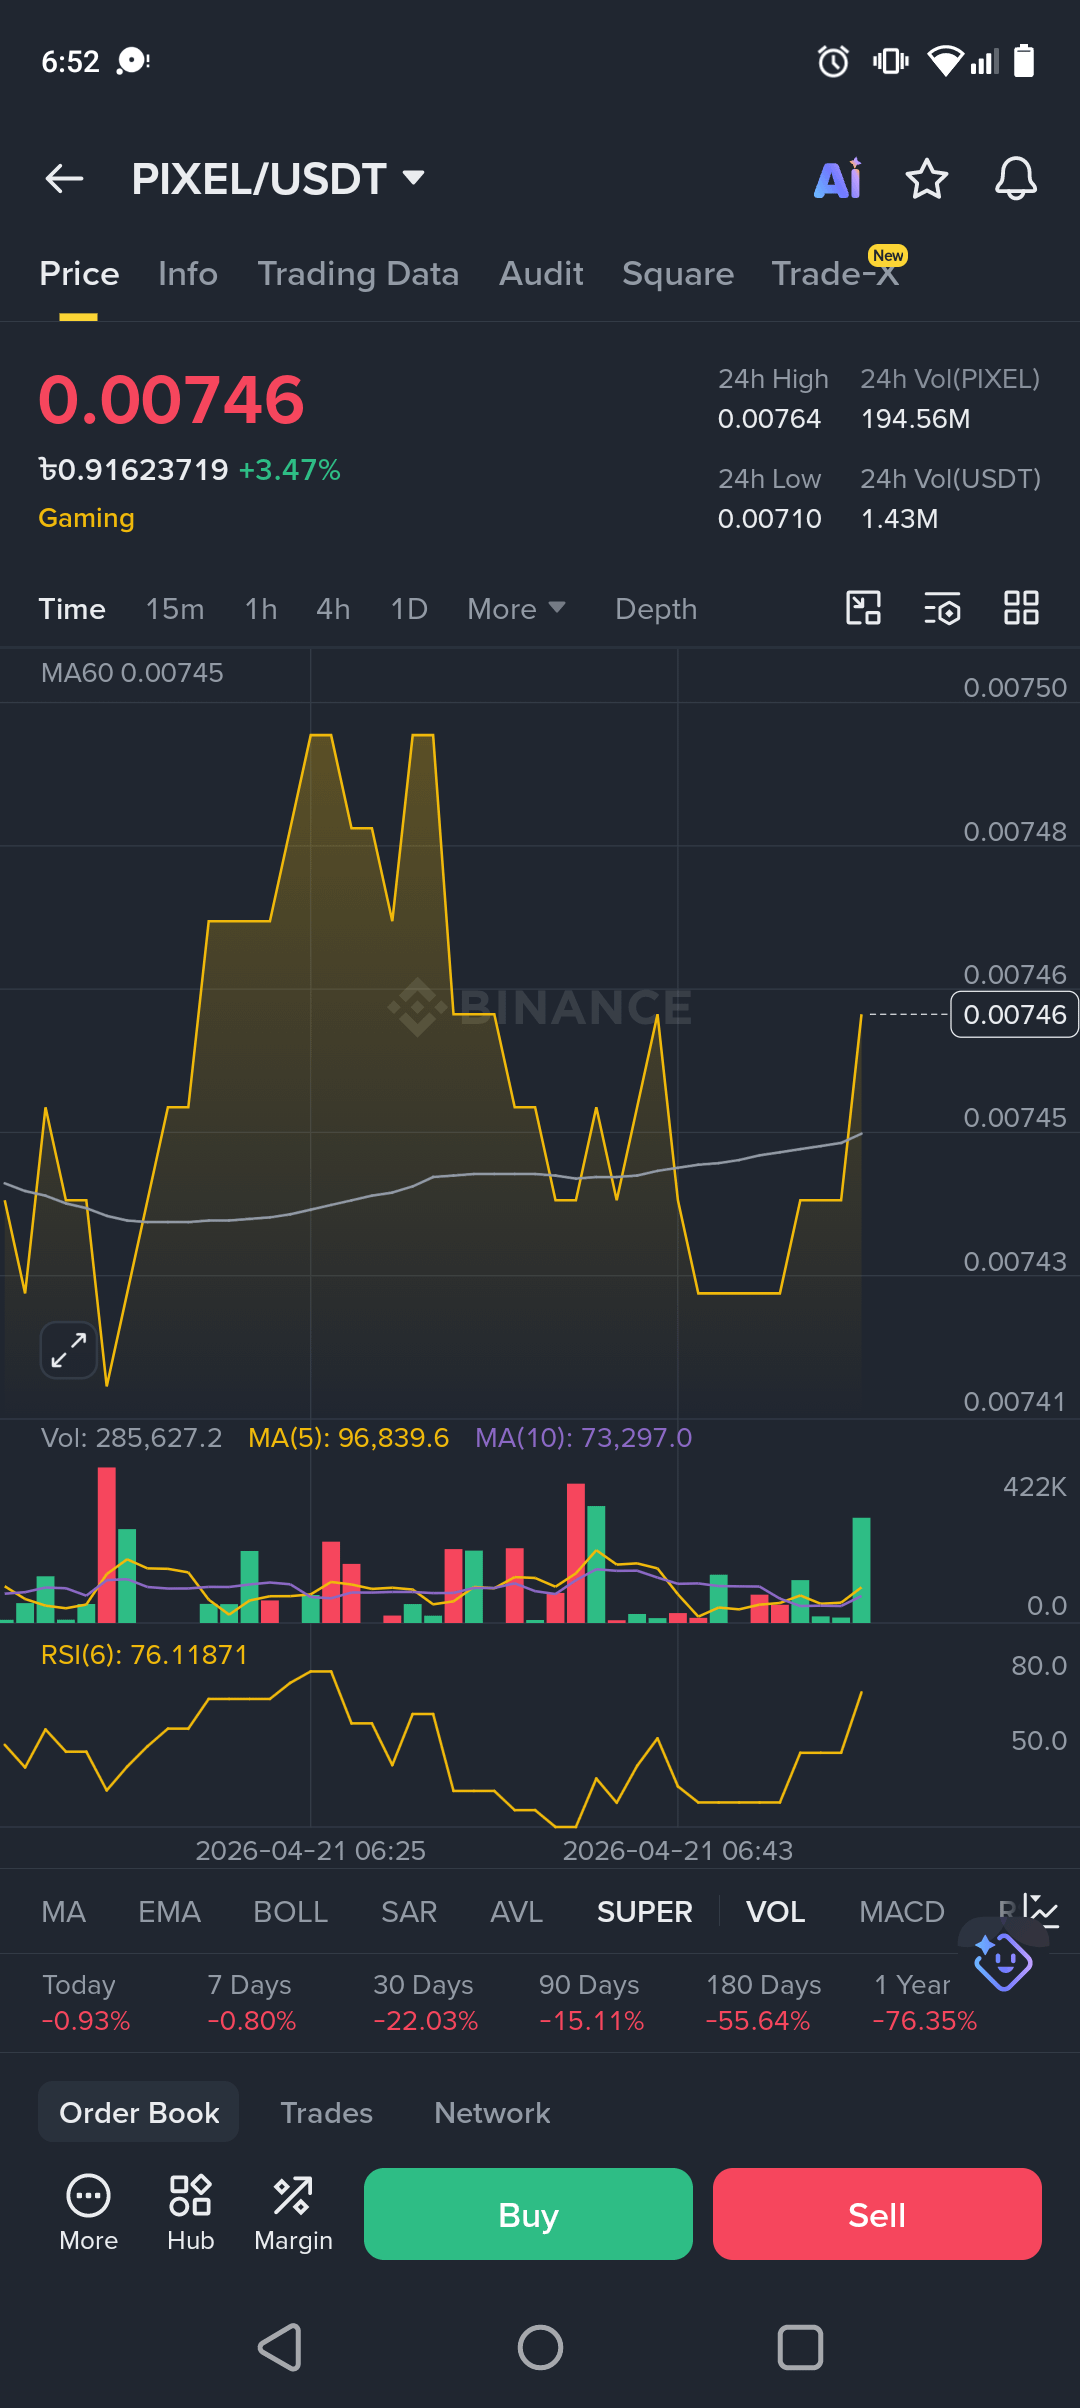Expand chart to fullscreen
Viewport: 1080px width, 2408px height.
point(69,1350)
